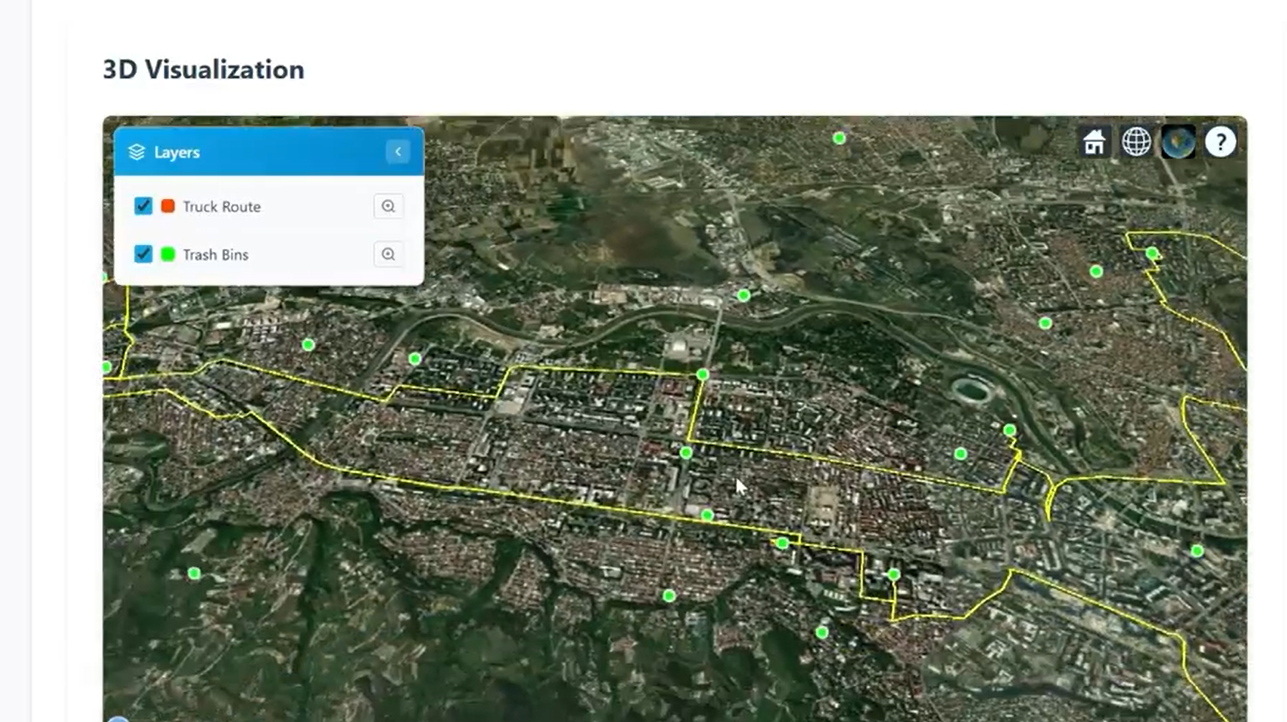Viewport: 1287px width, 722px height.
Task: Click the 3D Visualization heading
Action: coord(203,69)
